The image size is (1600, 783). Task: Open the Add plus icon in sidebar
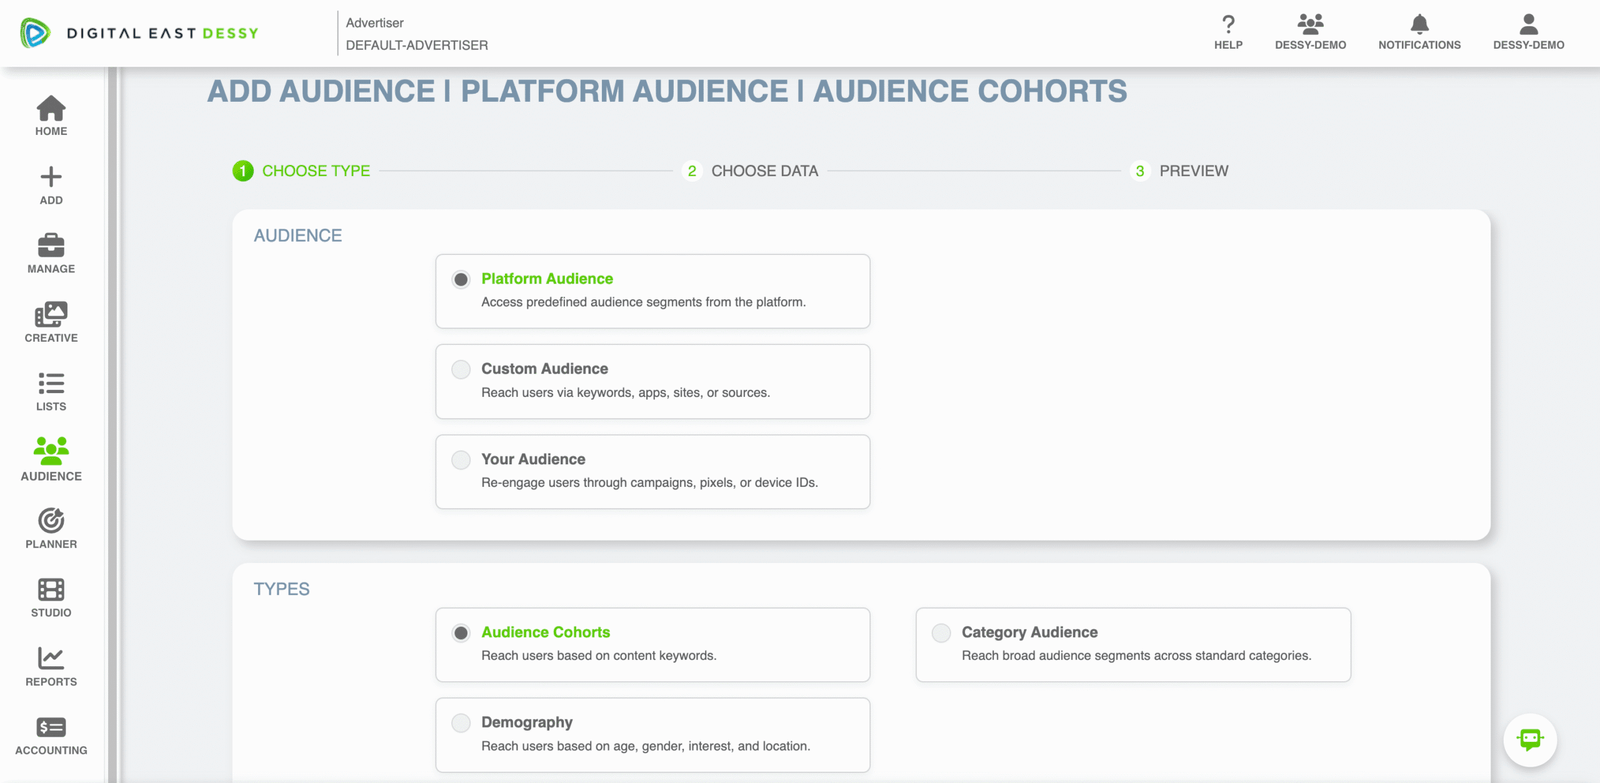tap(51, 178)
